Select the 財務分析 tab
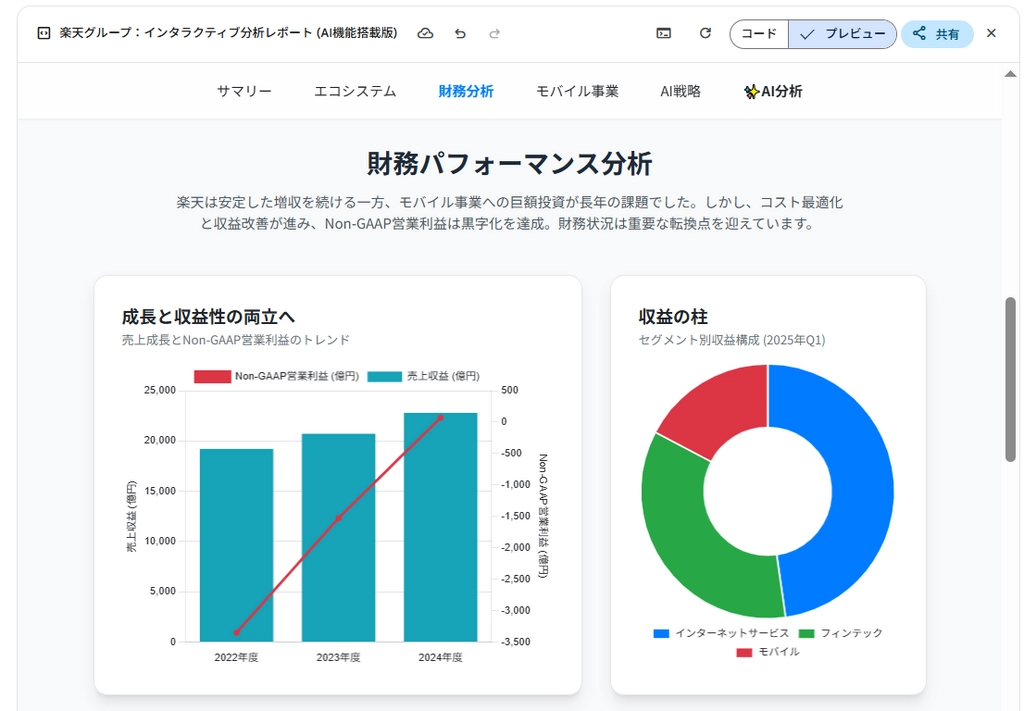This screenshot has width=1024, height=711. pyautogui.click(x=466, y=91)
